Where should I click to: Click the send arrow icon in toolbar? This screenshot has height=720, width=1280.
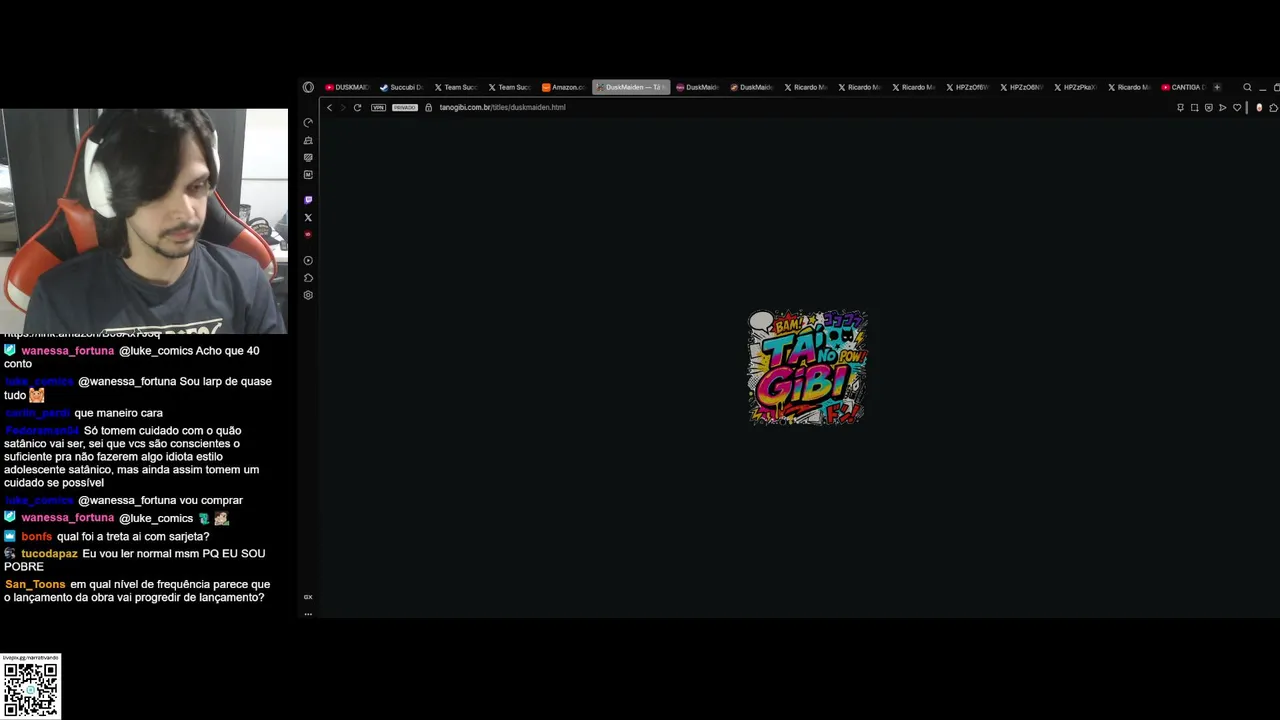point(1222,107)
